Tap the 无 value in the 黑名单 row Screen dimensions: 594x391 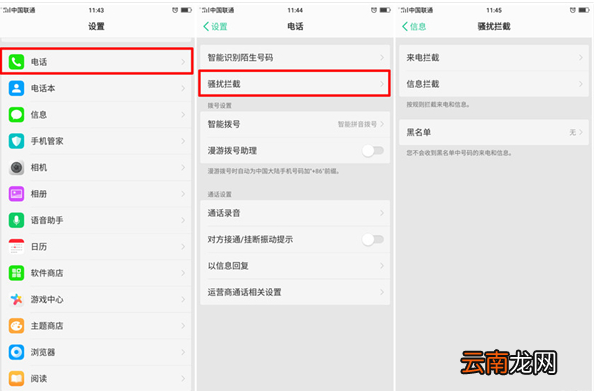coord(572,132)
